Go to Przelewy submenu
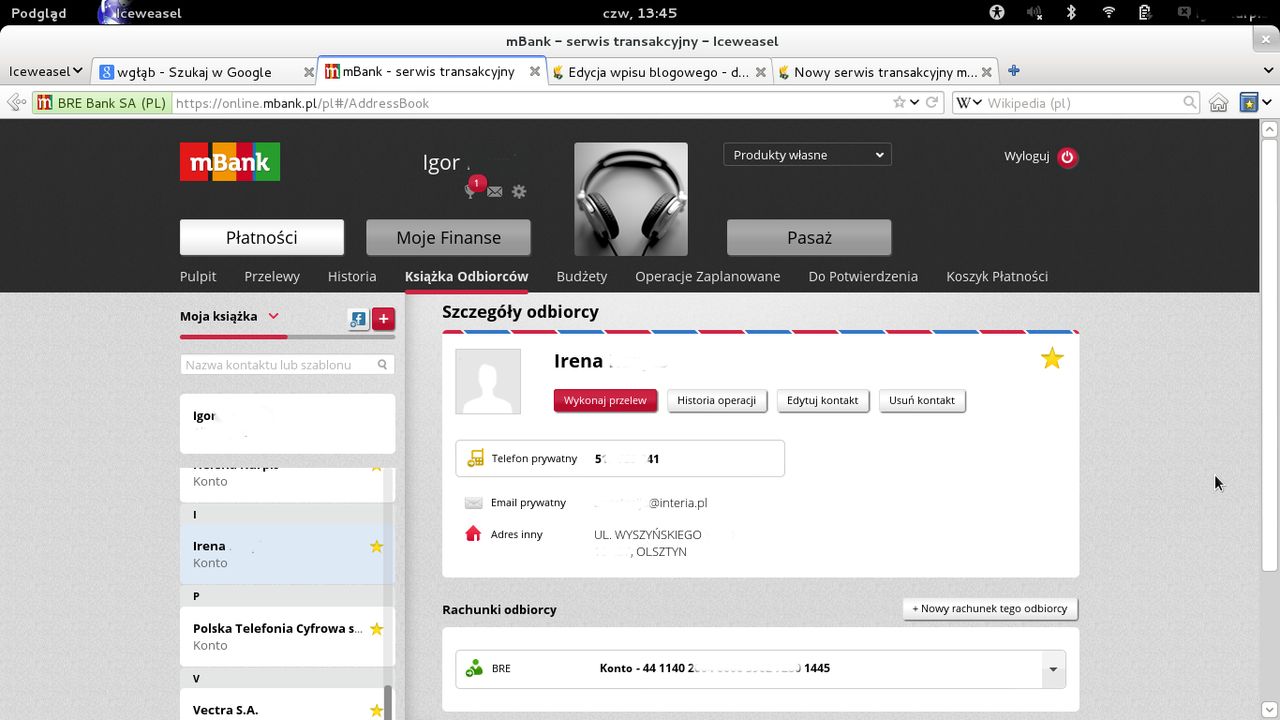This screenshot has width=1280, height=720. pyautogui.click(x=272, y=276)
